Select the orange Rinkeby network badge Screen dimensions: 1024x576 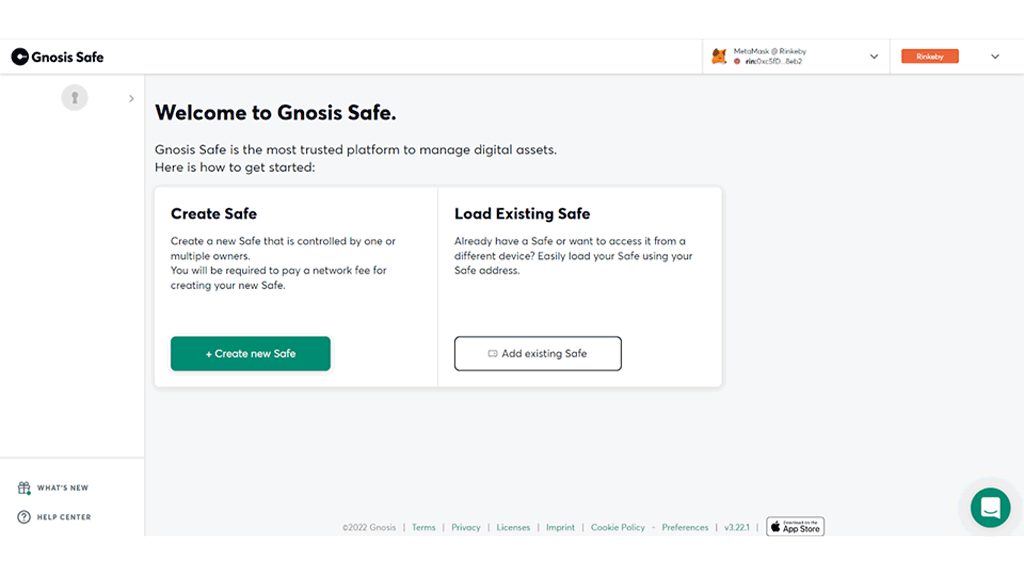pyautogui.click(x=930, y=57)
